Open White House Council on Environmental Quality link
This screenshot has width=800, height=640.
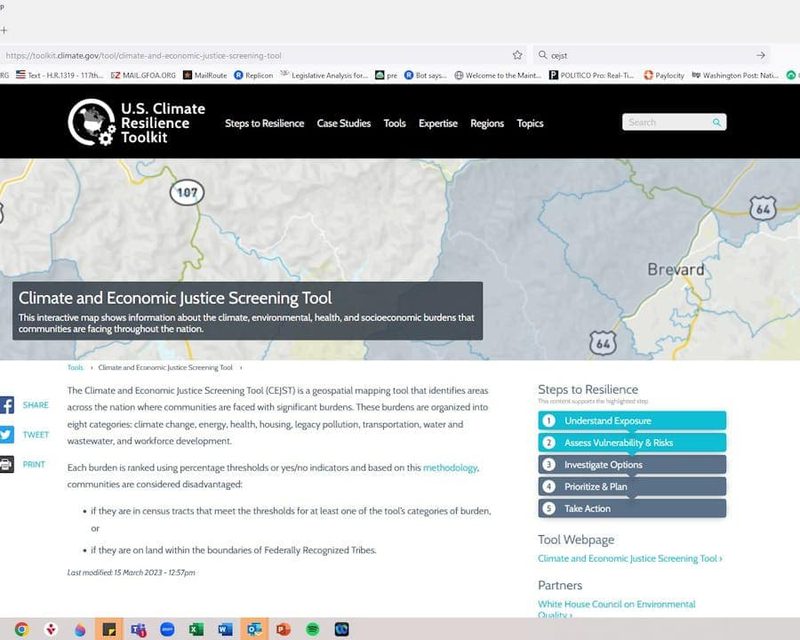[x=616, y=609]
